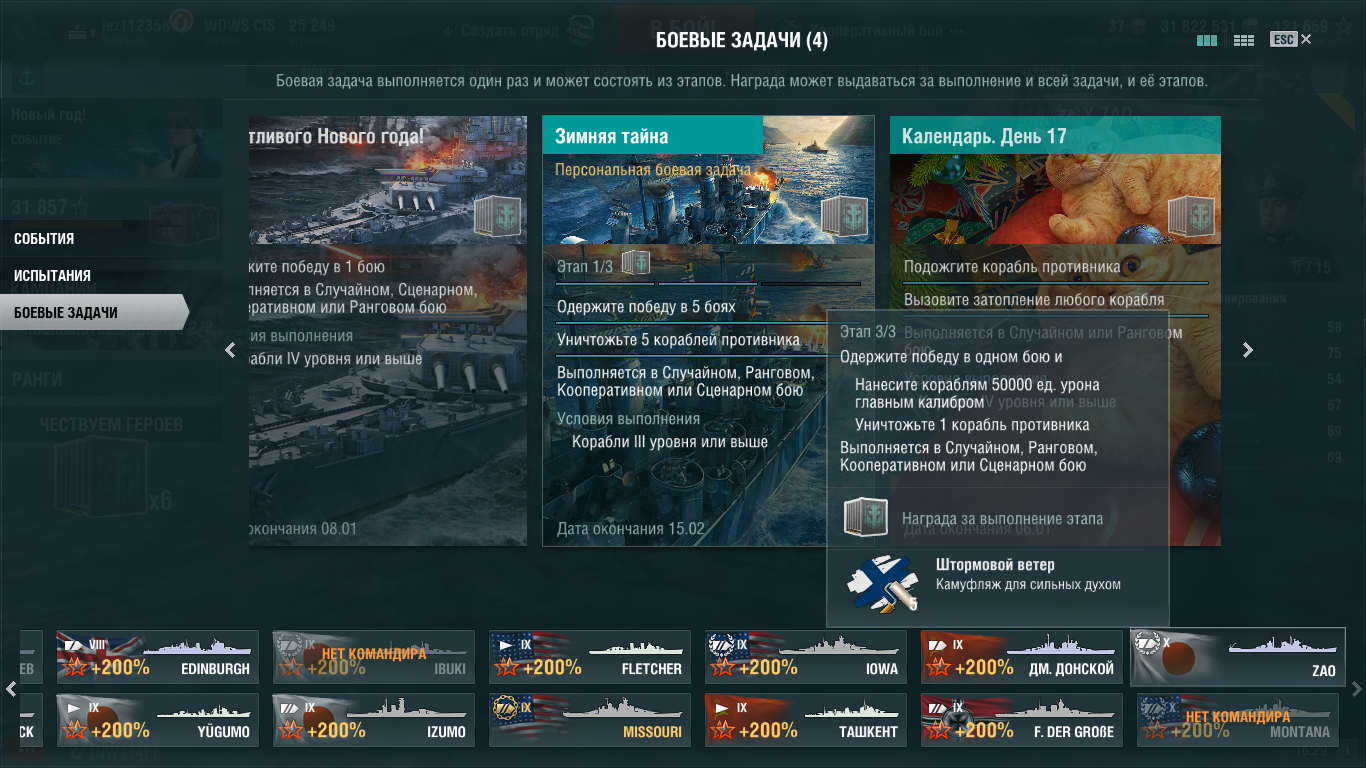Close the combat missions window via ESC
Screen dimensions: 1366x768
(x=1290, y=40)
